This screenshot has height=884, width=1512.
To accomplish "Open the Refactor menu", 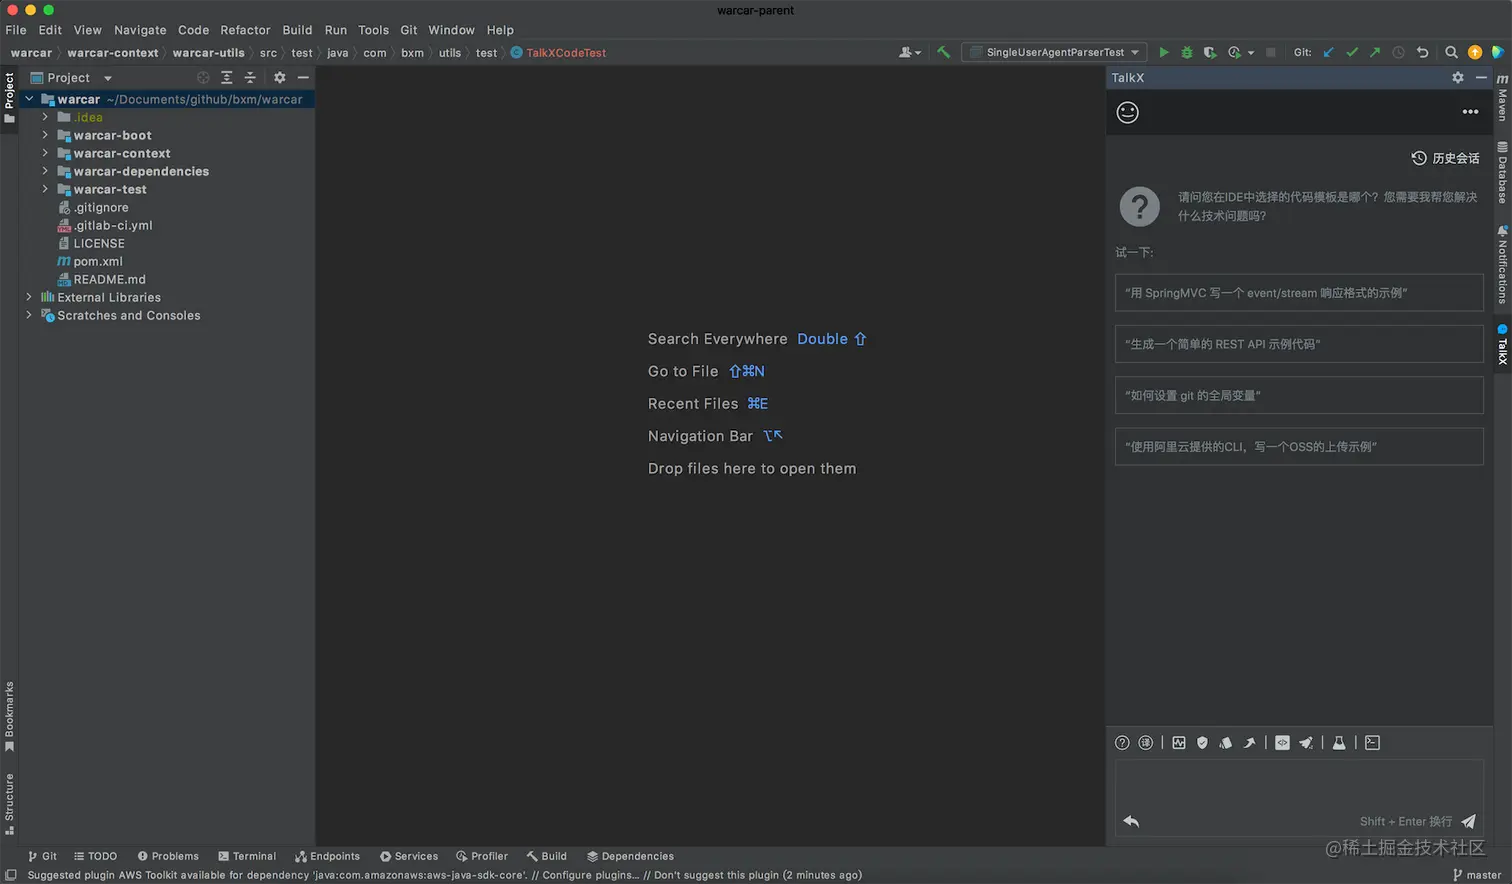I will point(245,30).
